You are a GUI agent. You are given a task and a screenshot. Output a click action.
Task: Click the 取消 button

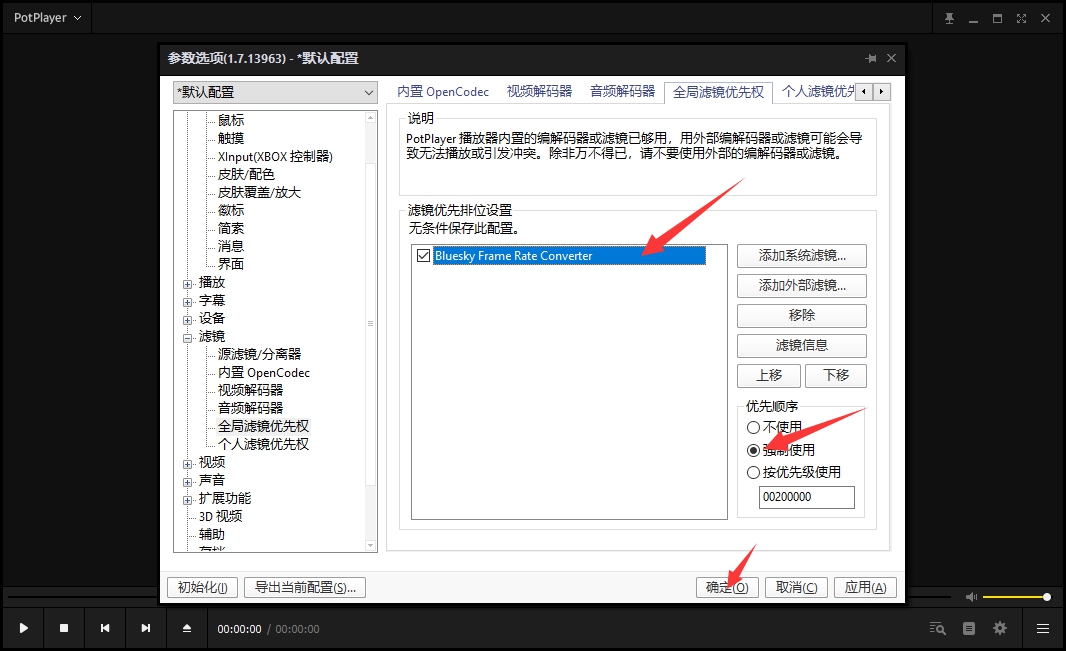[796, 587]
